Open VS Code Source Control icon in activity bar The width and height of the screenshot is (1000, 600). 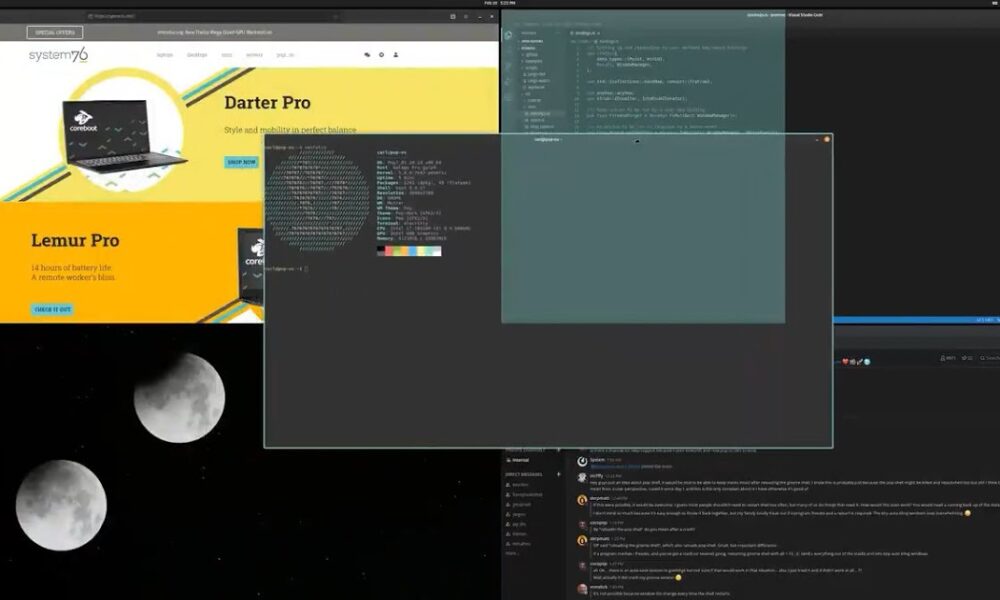508,66
